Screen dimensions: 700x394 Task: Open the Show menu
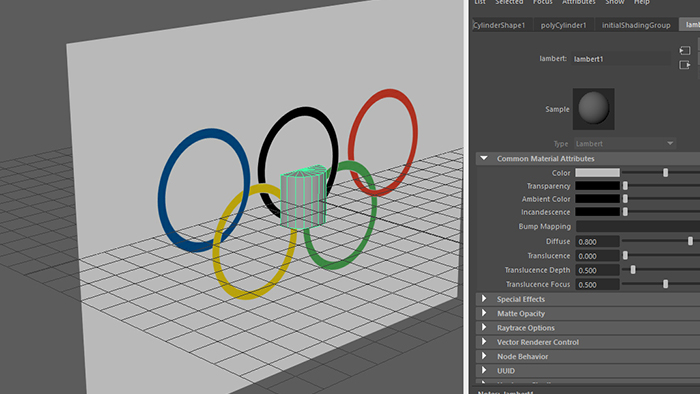point(615,2)
